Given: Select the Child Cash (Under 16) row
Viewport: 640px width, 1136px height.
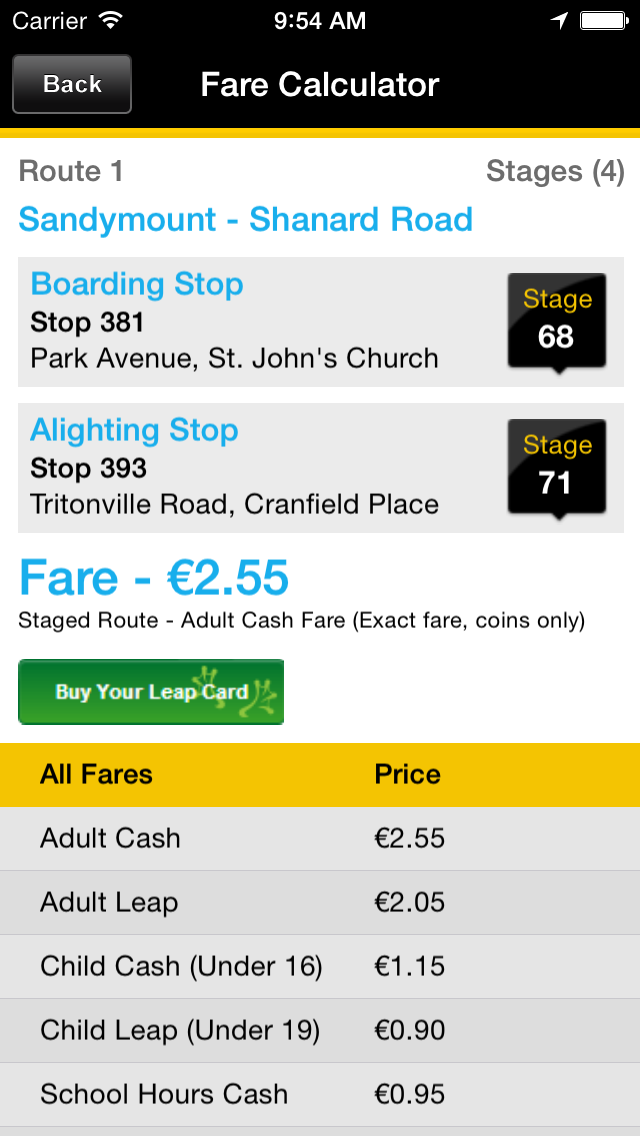Looking at the screenshot, I should 320,966.
